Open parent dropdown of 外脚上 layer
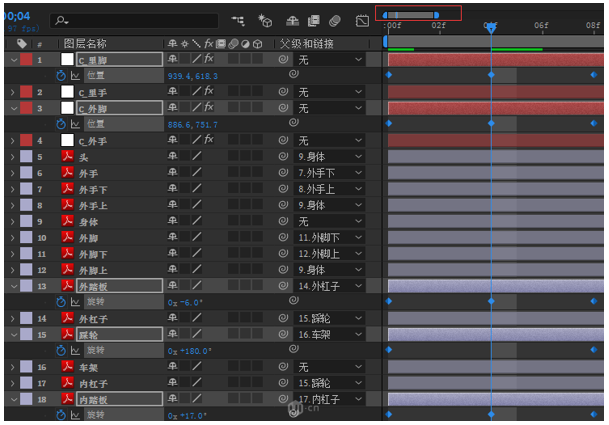Screen dimensions: 609x425 coord(329,270)
